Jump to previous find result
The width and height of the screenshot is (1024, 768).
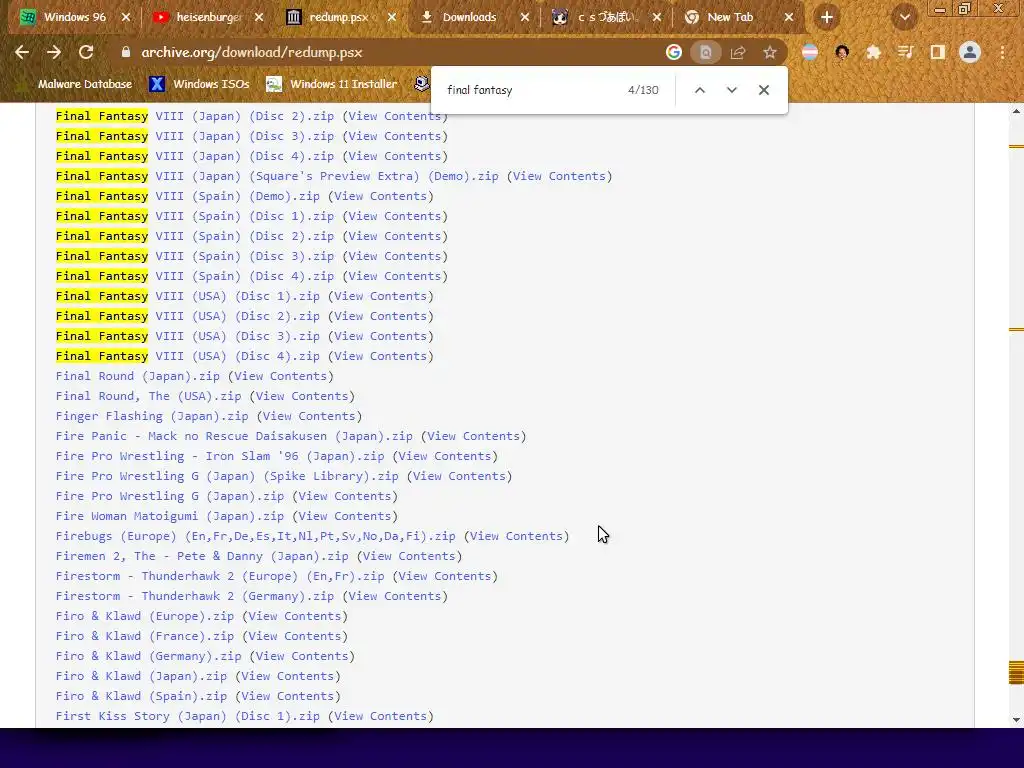pos(699,90)
